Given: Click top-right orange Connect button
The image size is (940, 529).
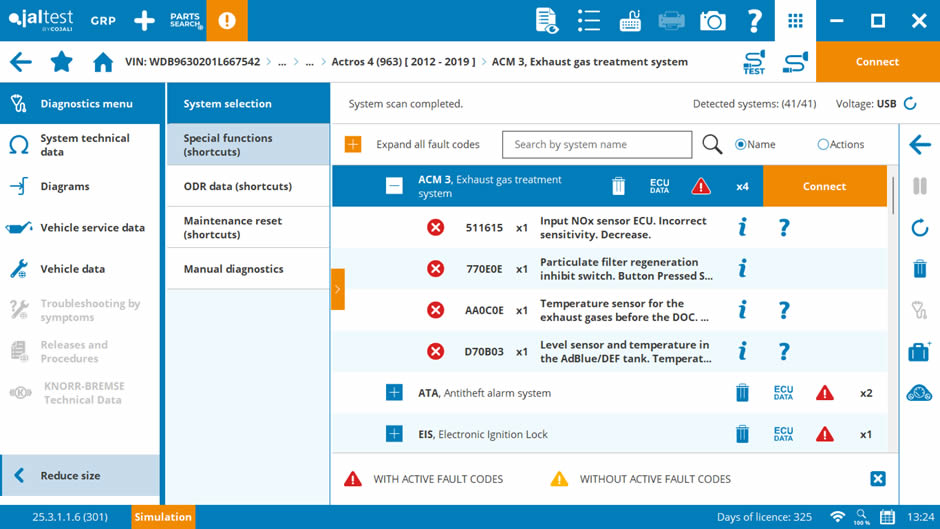Looking at the screenshot, I should [878, 62].
